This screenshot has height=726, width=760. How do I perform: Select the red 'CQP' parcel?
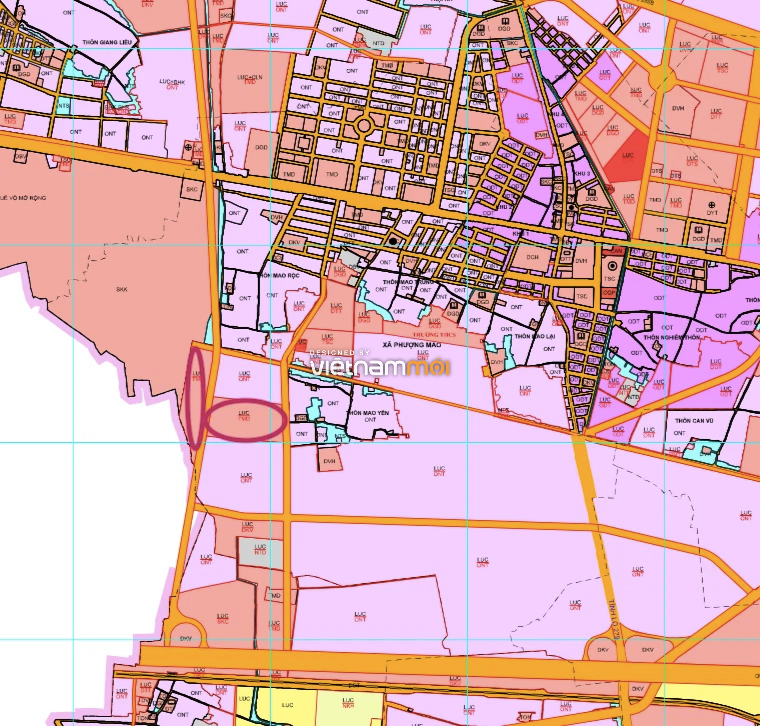click(609, 293)
